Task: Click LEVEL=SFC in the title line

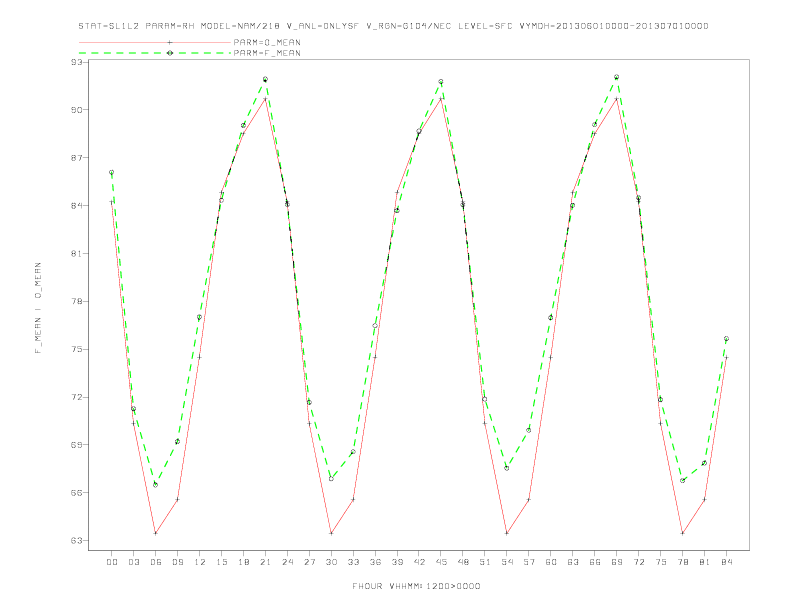Action: [485, 26]
